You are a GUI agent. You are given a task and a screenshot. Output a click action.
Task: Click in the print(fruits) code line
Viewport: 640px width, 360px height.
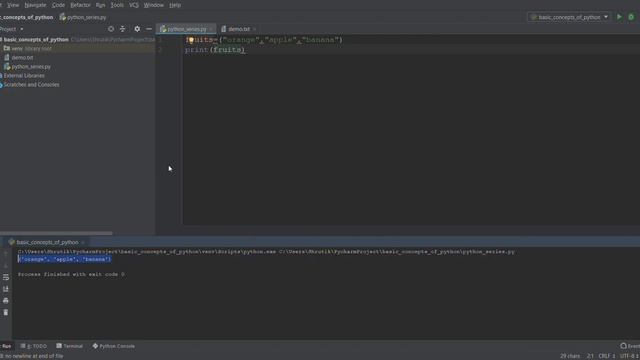click(215, 50)
